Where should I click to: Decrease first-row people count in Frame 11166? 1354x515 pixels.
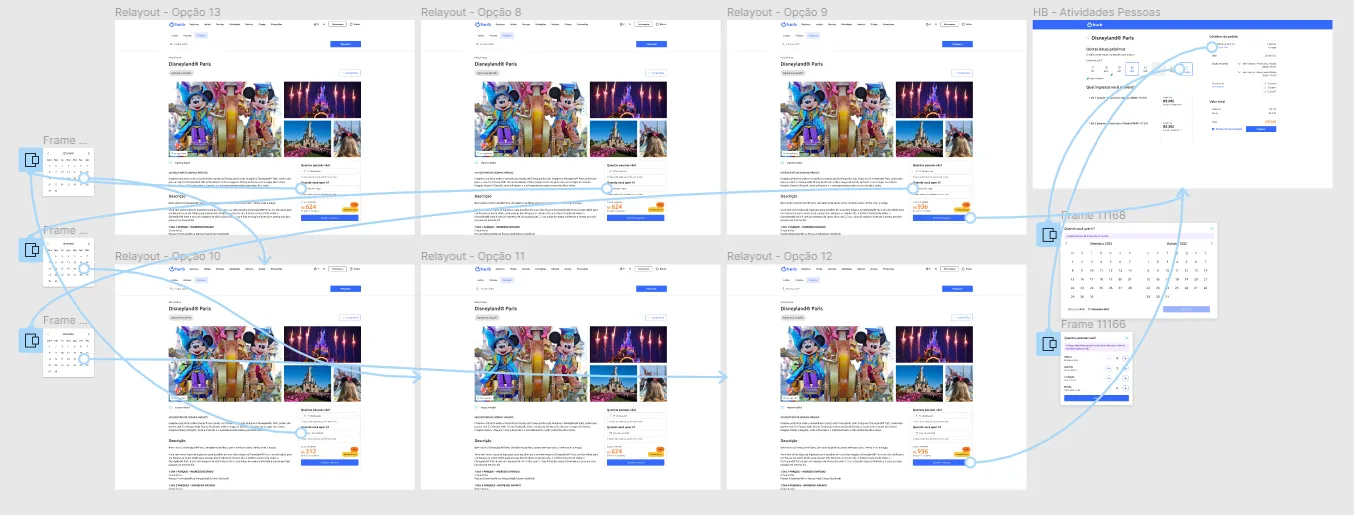(x=1108, y=357)
